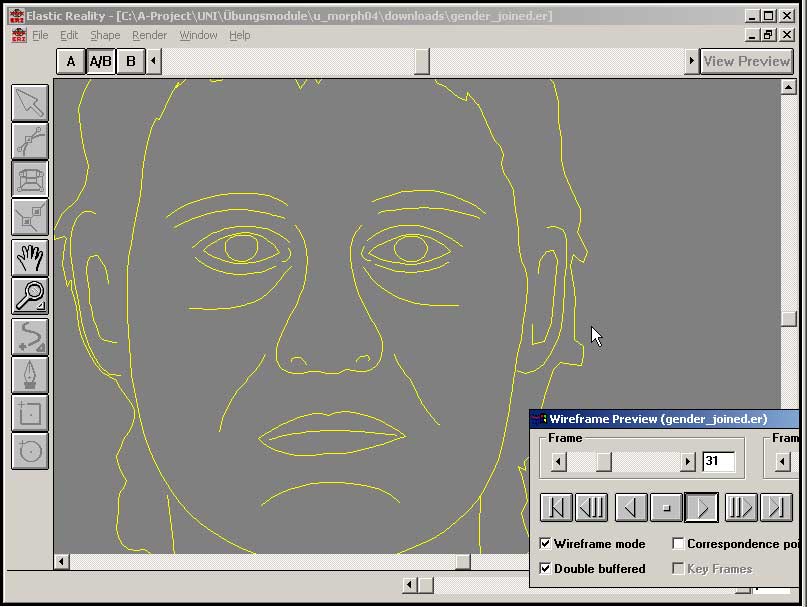Minimize the inner document window

click(752, 35)
